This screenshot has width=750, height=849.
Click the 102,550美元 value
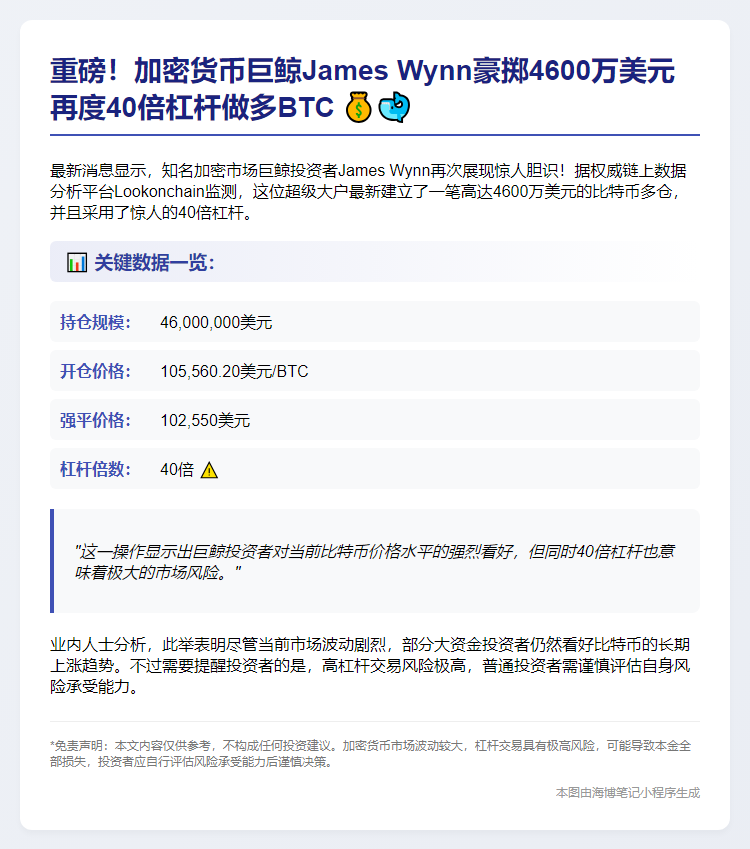(x=205, y=420)
